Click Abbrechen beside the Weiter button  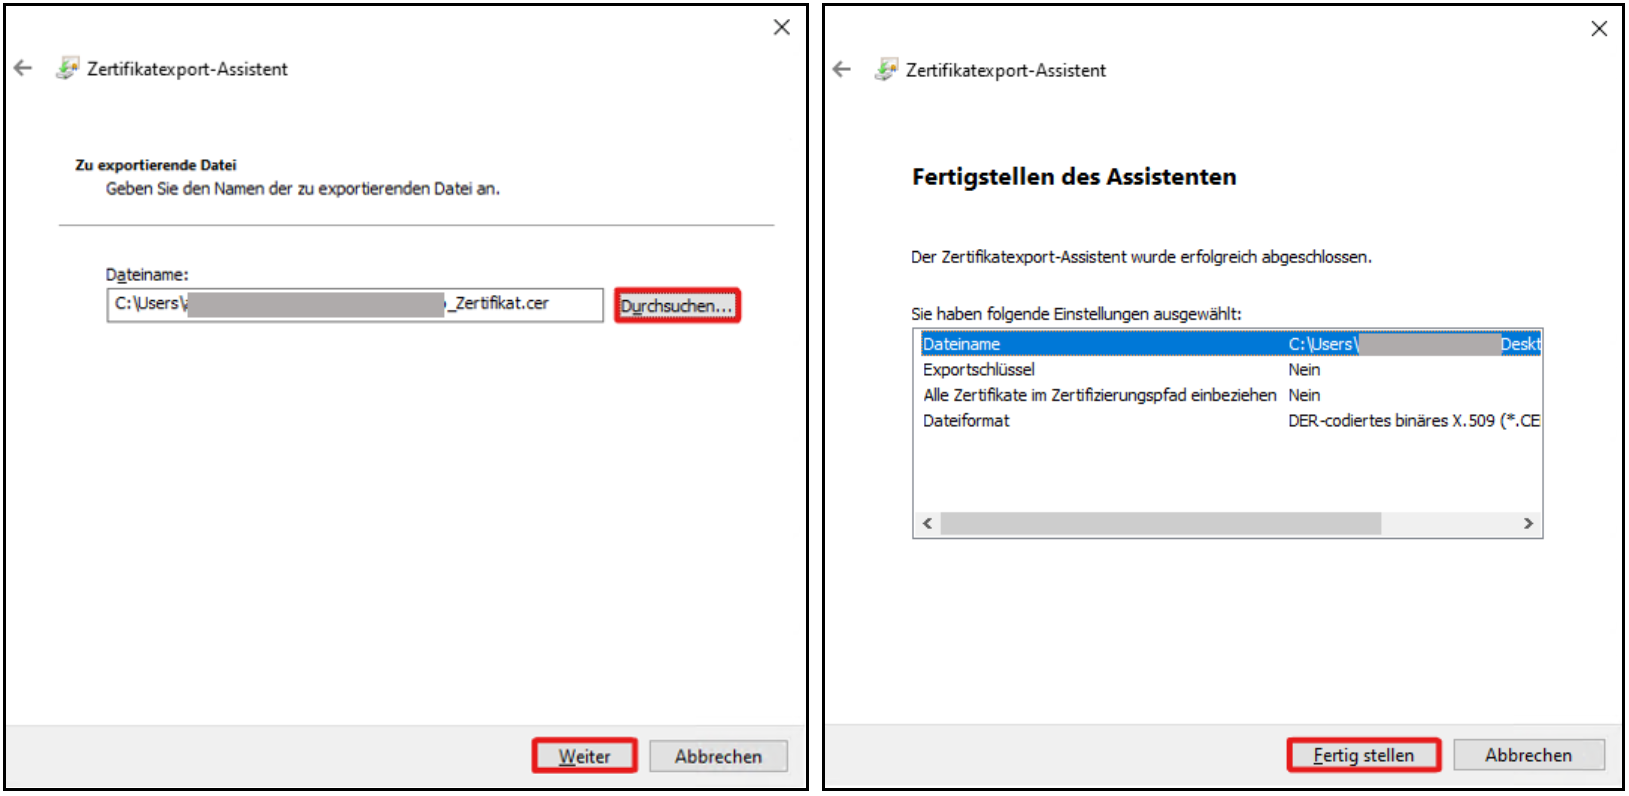[x=718, y=756]
